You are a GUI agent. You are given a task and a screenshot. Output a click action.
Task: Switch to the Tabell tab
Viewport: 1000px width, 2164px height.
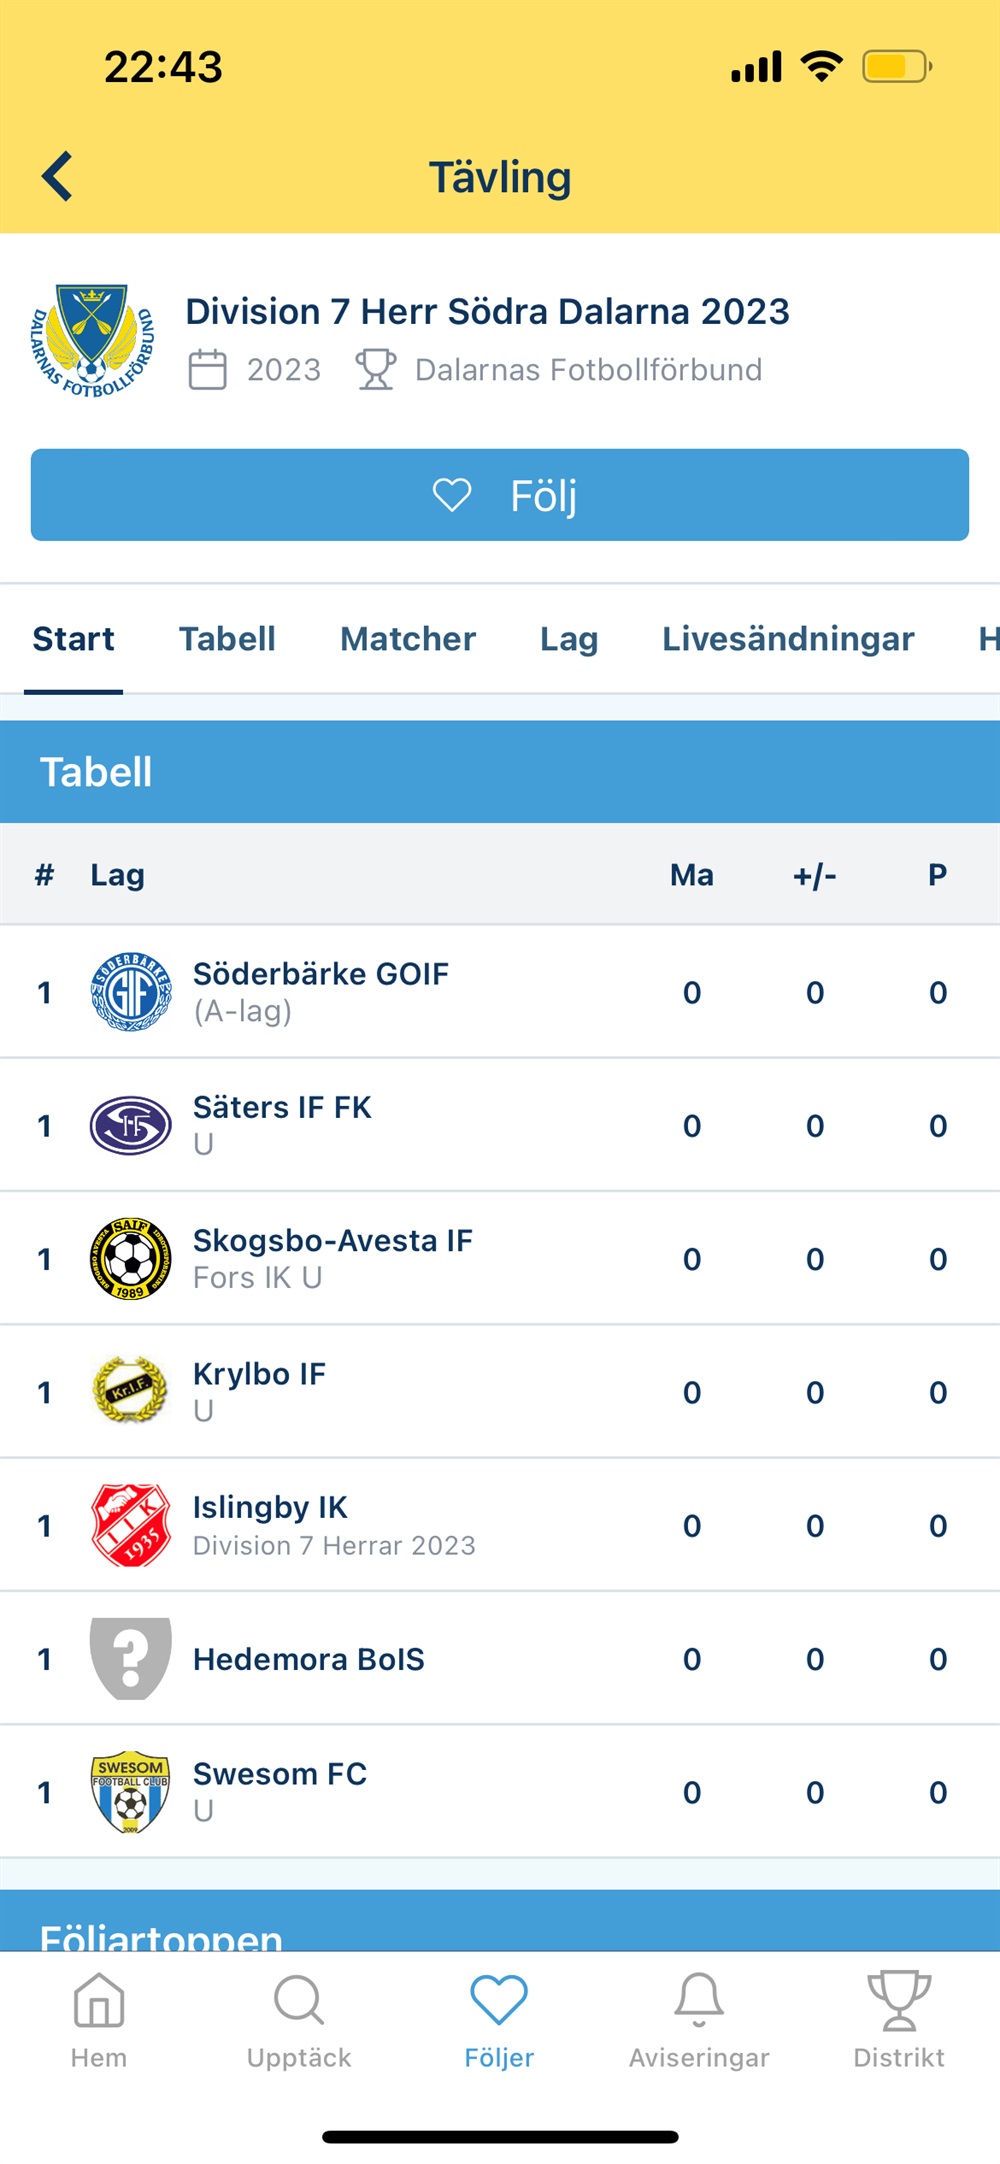pyautogui.click(x=227, y=639)
